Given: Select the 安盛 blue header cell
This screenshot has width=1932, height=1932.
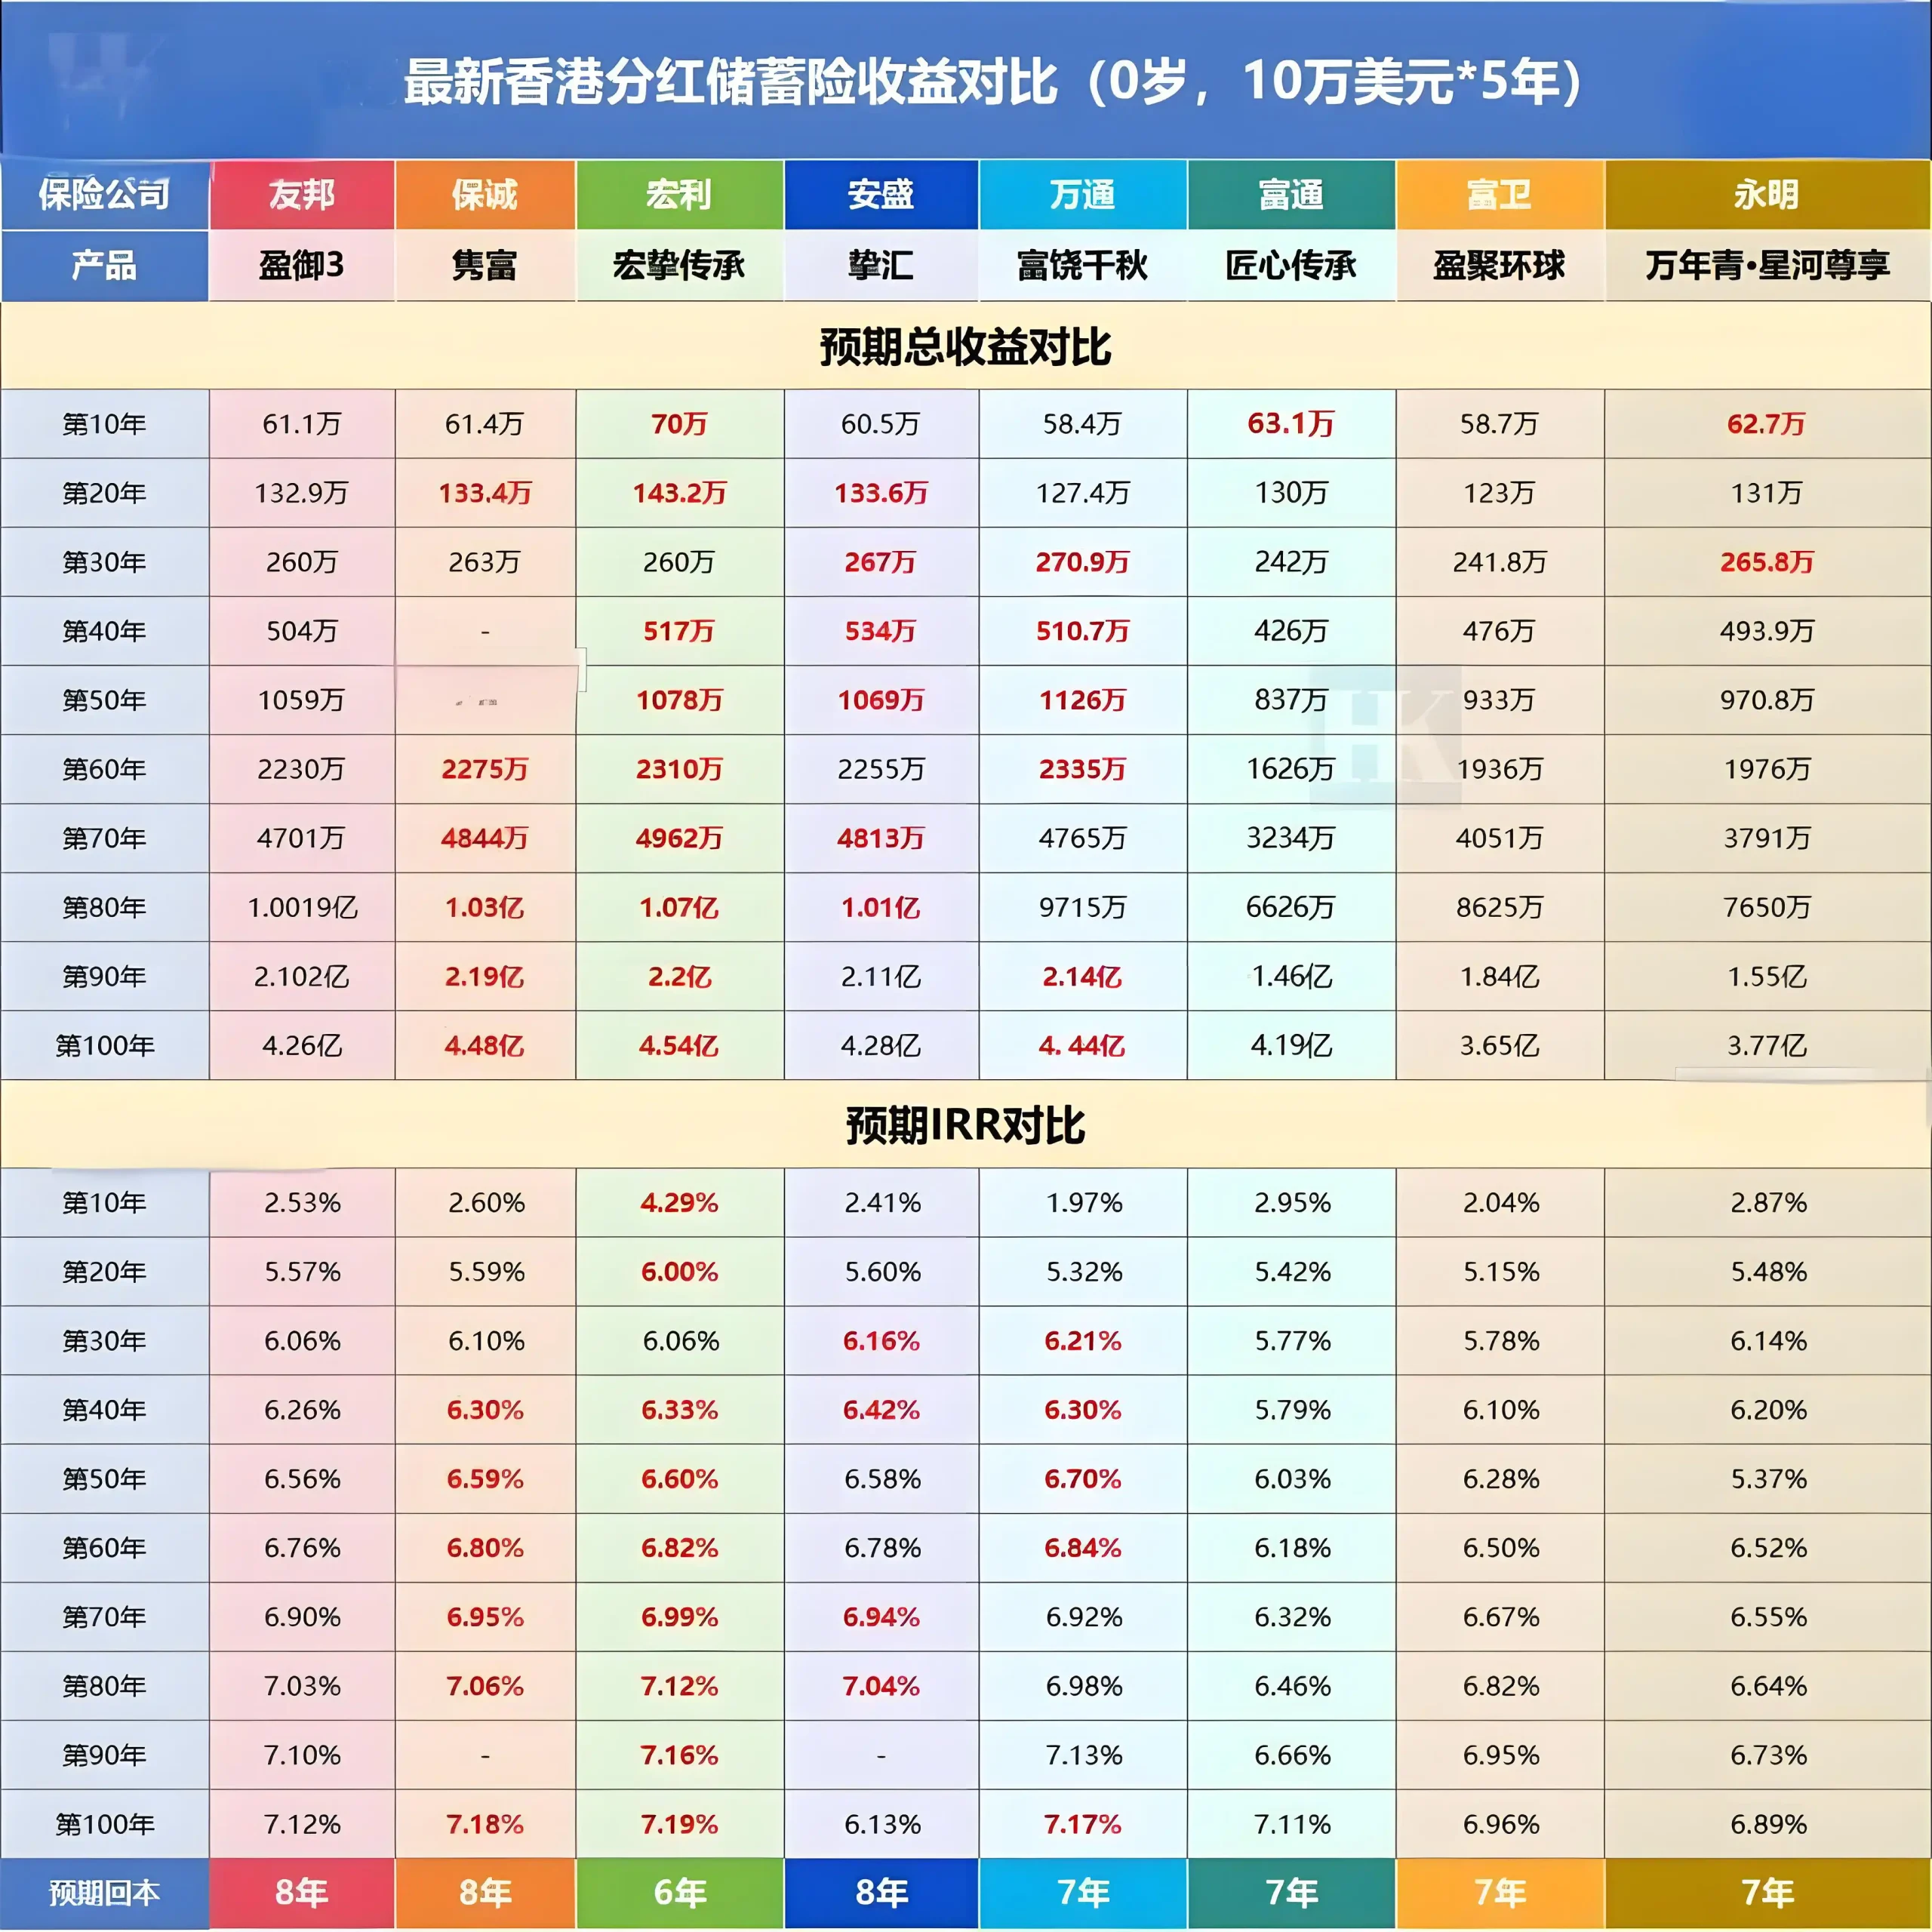Looking at the screenshot, I should click(880, 194).
